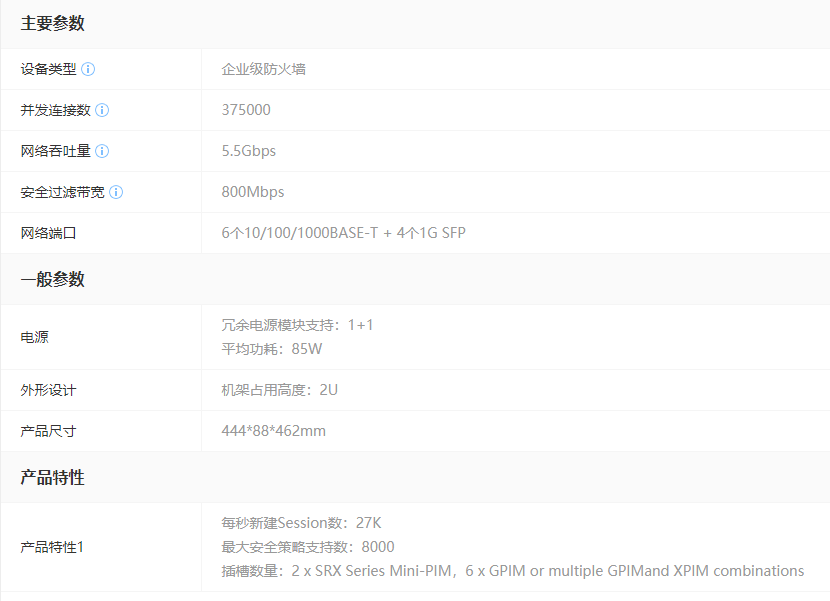Screen dimensions: 830x601
Task: Click the 800Mbps bandwidth value
Action: click(252, 192)
